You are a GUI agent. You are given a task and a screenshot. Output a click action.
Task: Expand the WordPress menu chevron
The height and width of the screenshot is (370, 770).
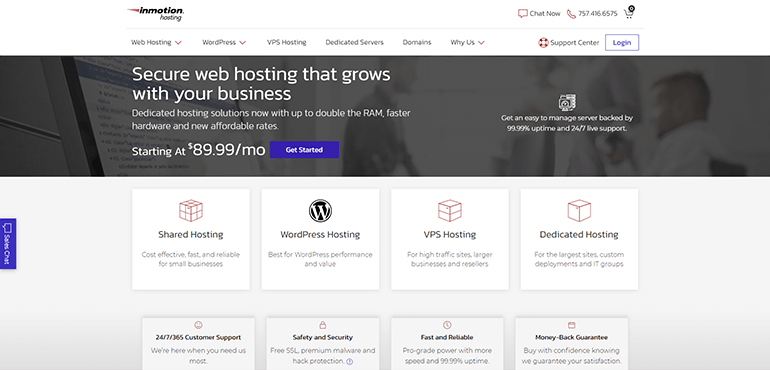[243, 43]
